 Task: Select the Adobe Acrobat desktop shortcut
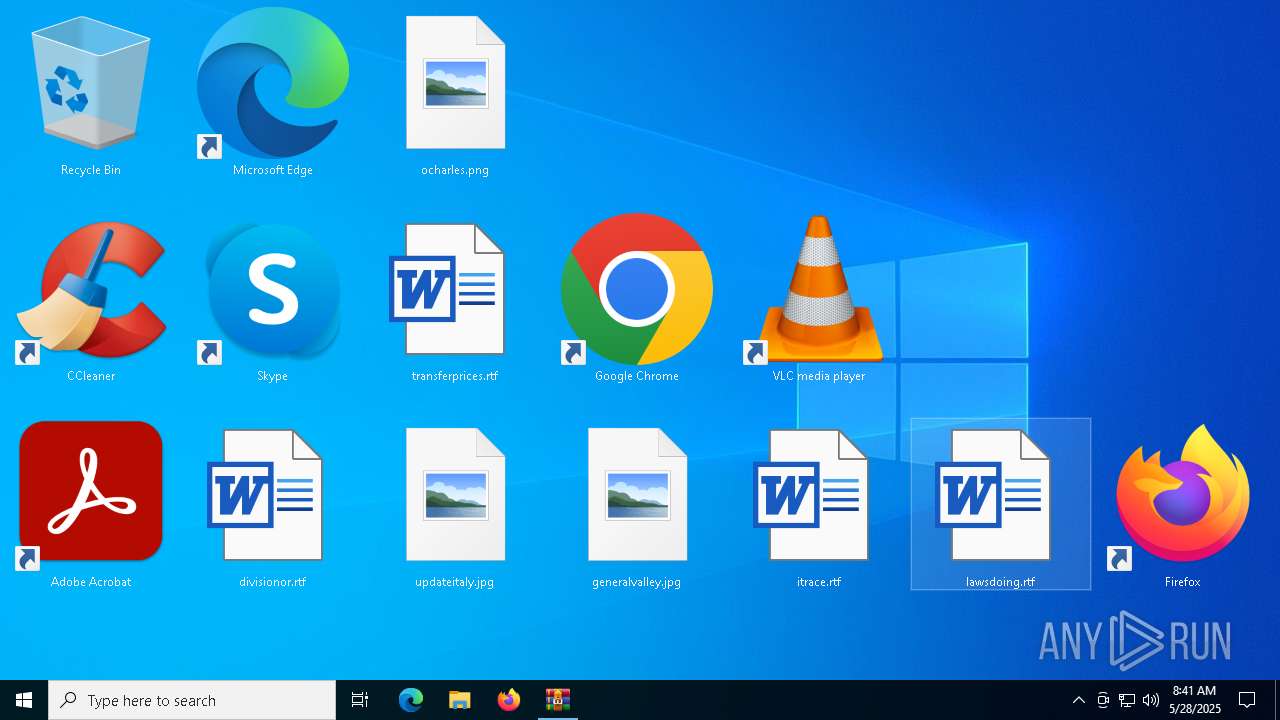91,505
